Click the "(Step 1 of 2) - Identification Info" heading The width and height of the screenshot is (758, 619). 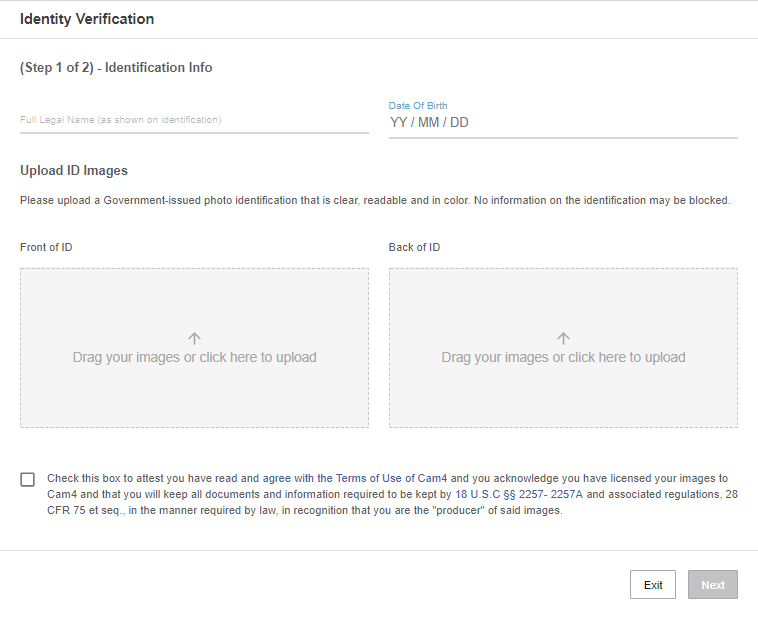point(116,68)
